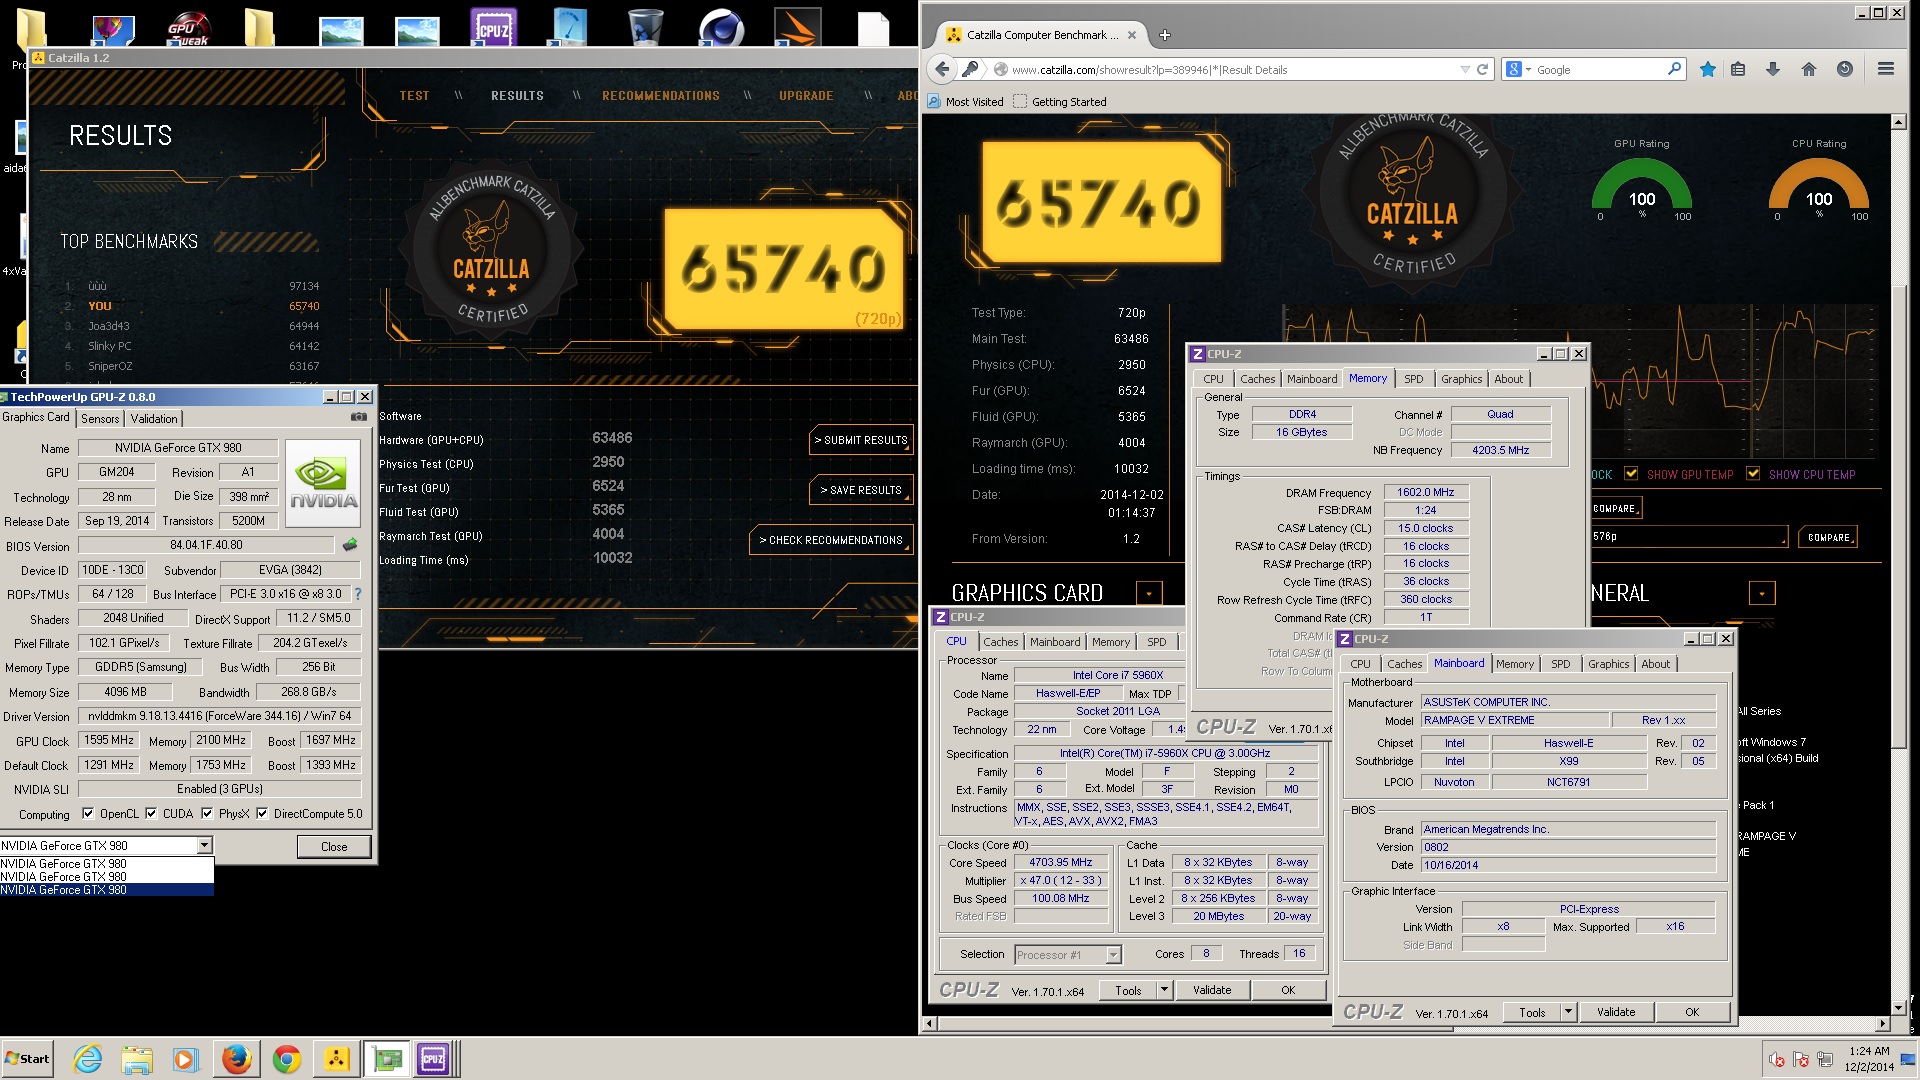The height and width of the screenshot is (1080, 1920).
Task: Open the Firefox hamburger menu
Action: tap(1886, 69)
